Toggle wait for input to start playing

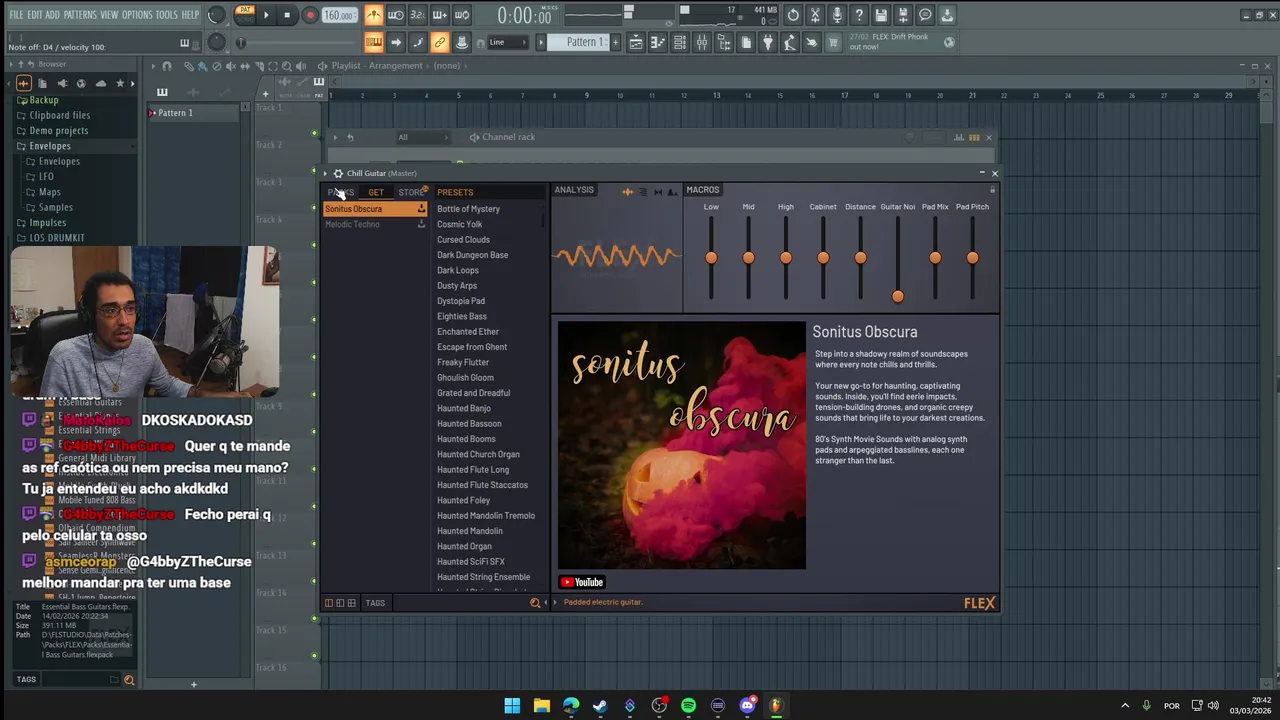pyautogui.click(x=396, y=15)
